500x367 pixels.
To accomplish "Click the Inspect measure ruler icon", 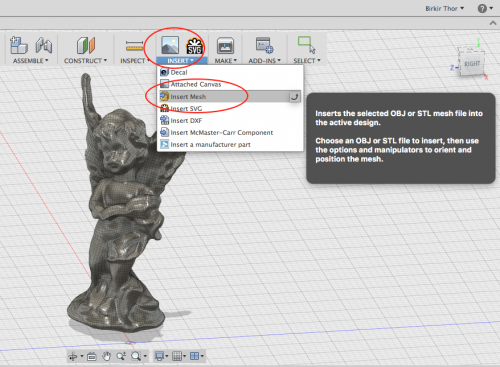I will [x=134, y=46].
